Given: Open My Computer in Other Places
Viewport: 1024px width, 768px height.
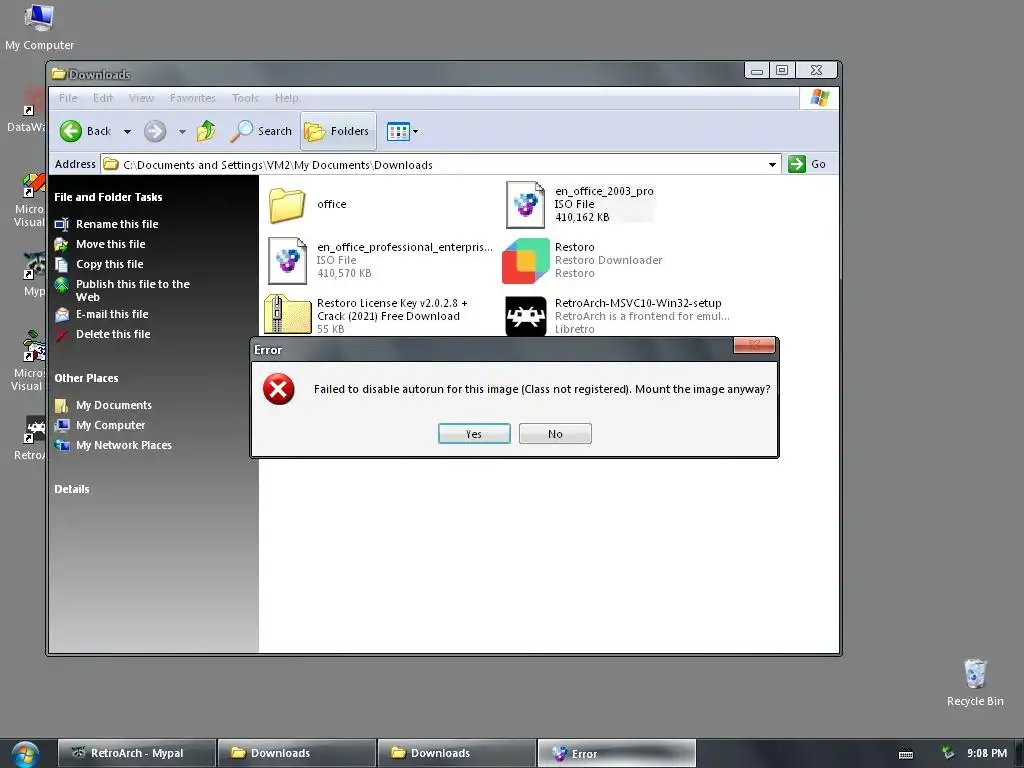Looking at the screenshot, I should tap(110, 425).
